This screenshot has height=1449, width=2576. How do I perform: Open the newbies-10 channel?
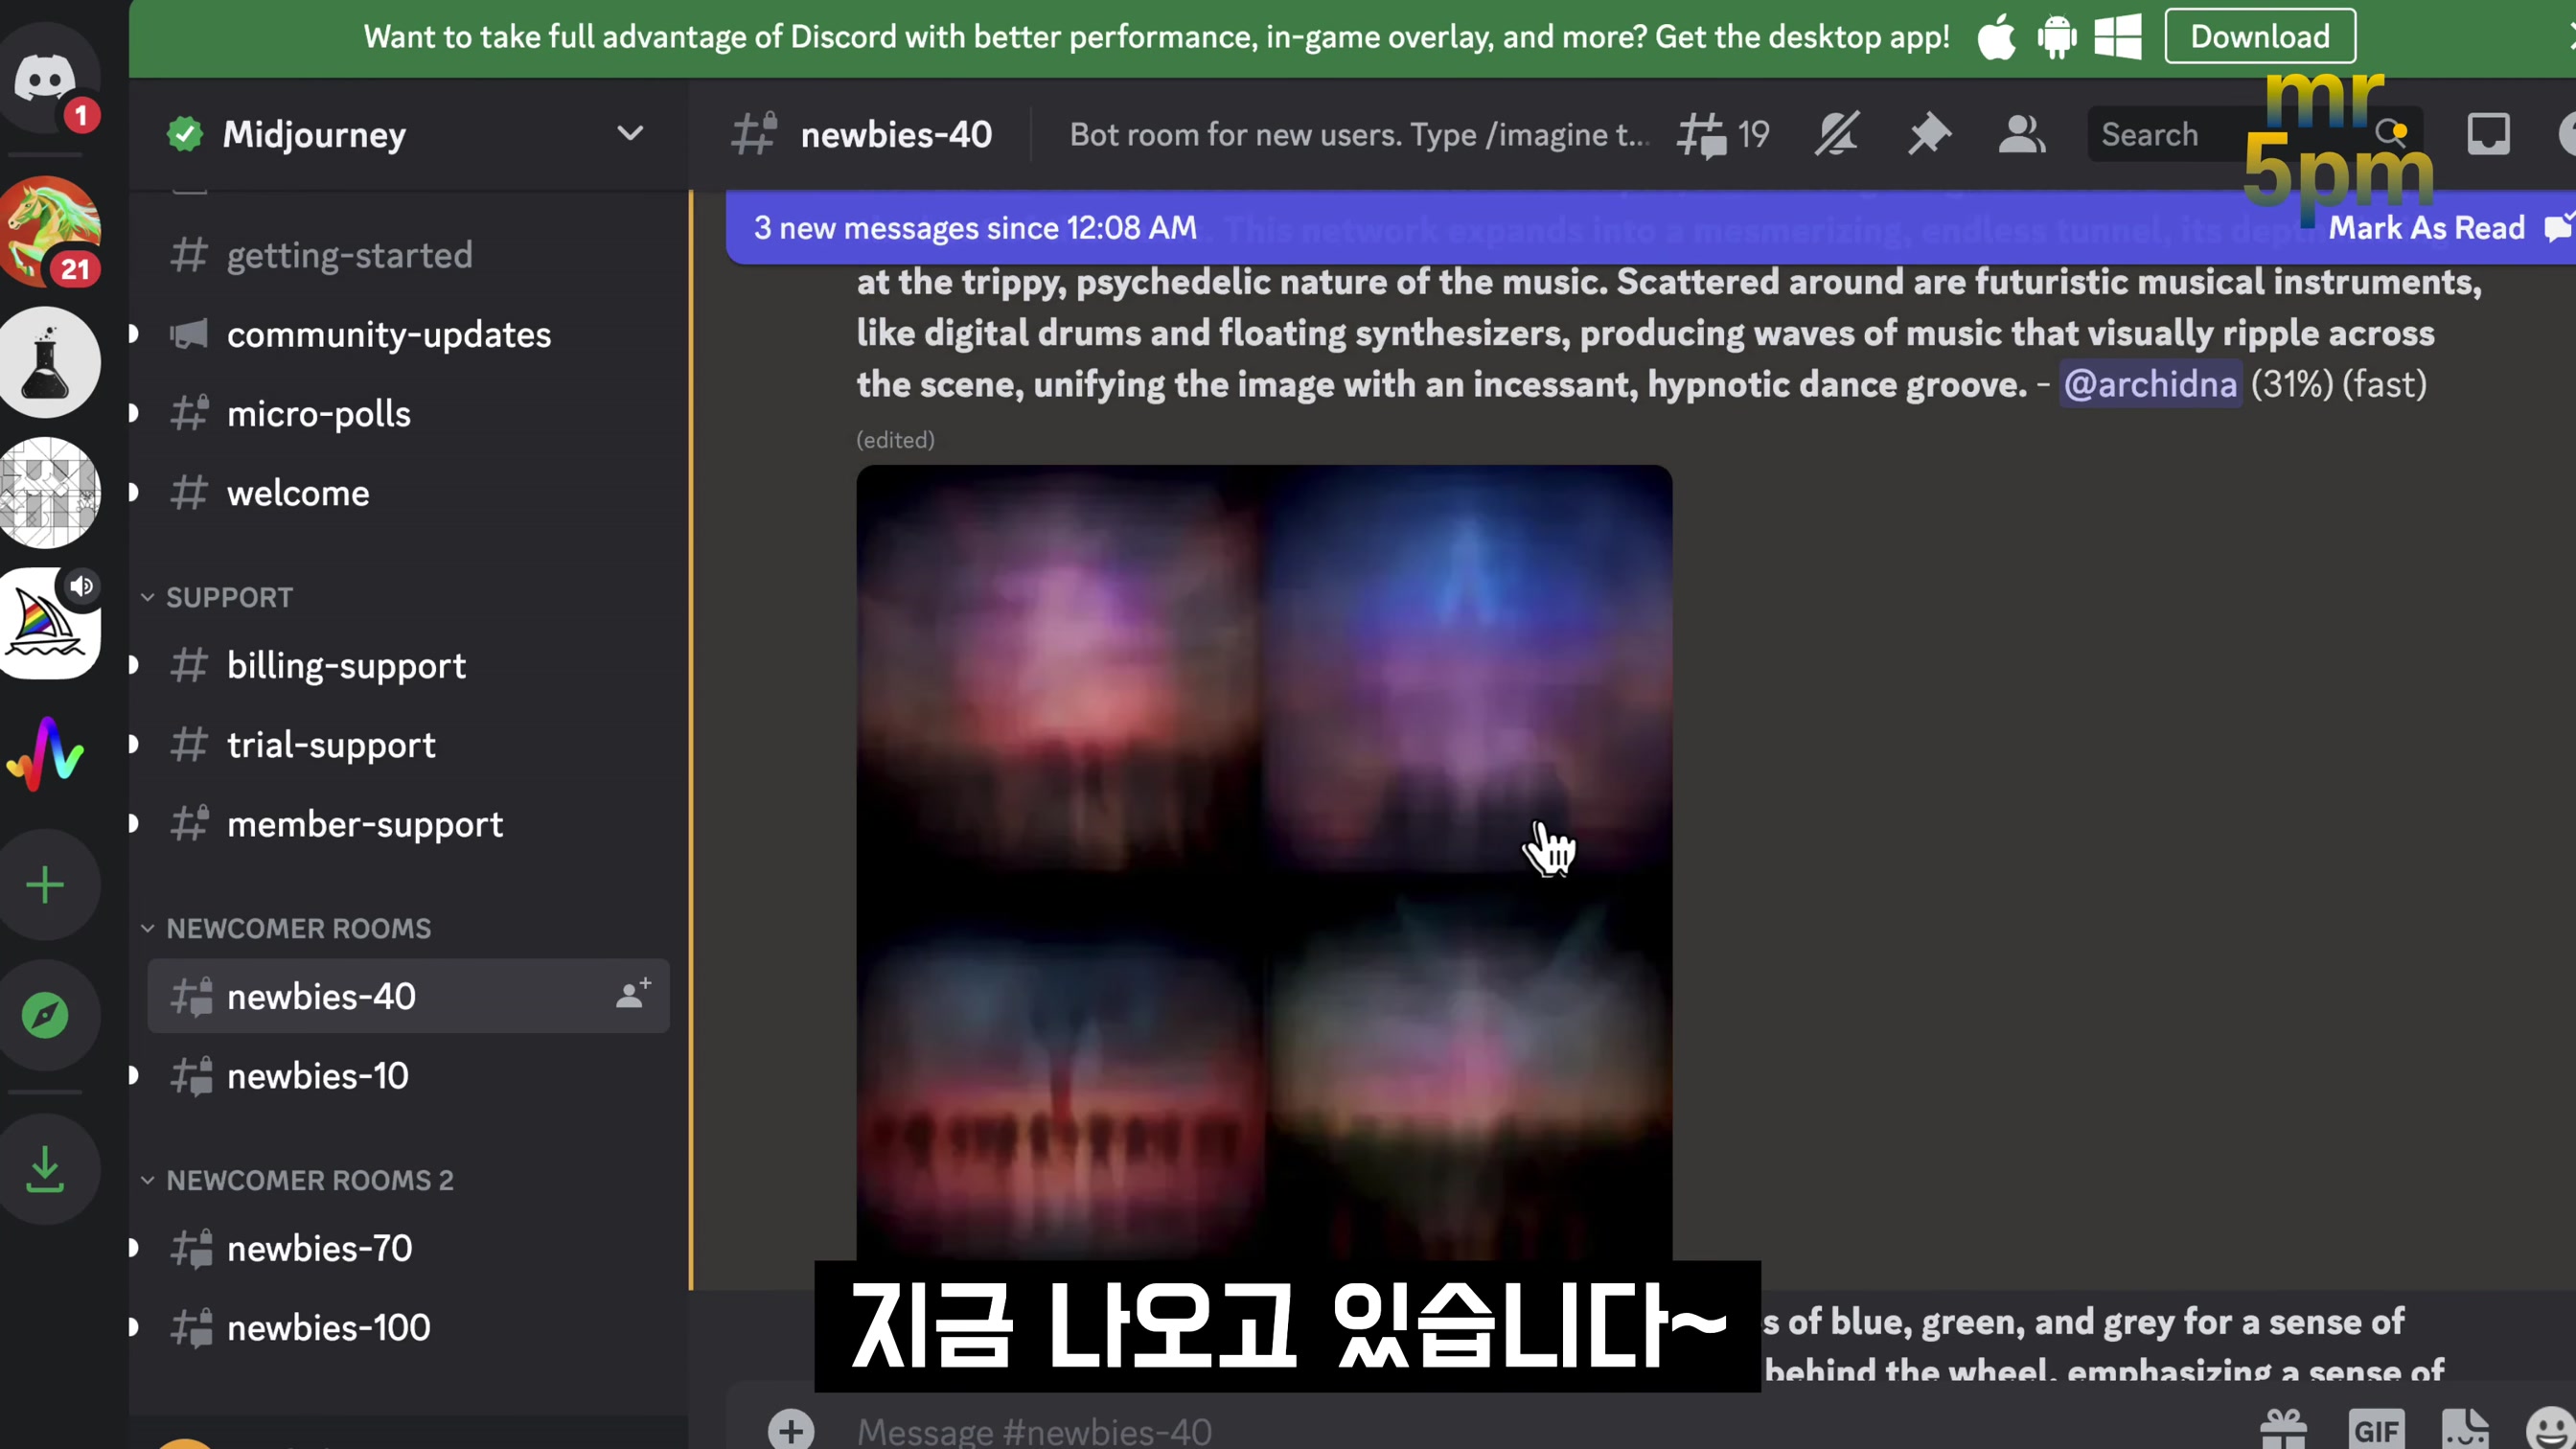coord(408,1076)
